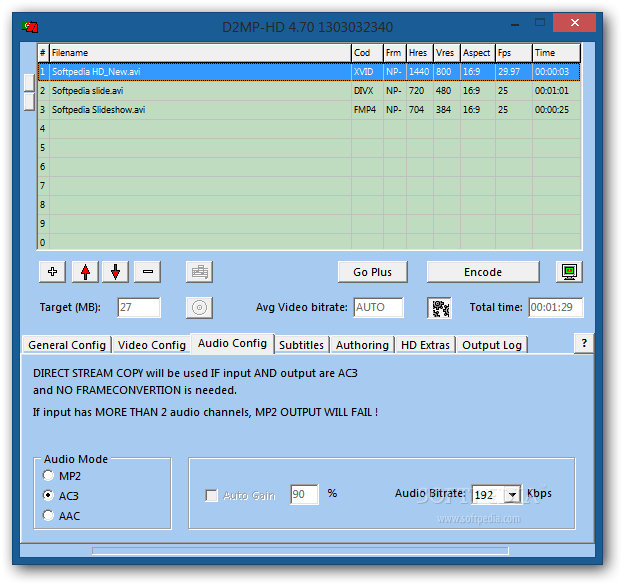Screen dimensions: 623x585
Task: Click the Target (MB) input field
Action: pyautogui.click(x=139, y=307)
